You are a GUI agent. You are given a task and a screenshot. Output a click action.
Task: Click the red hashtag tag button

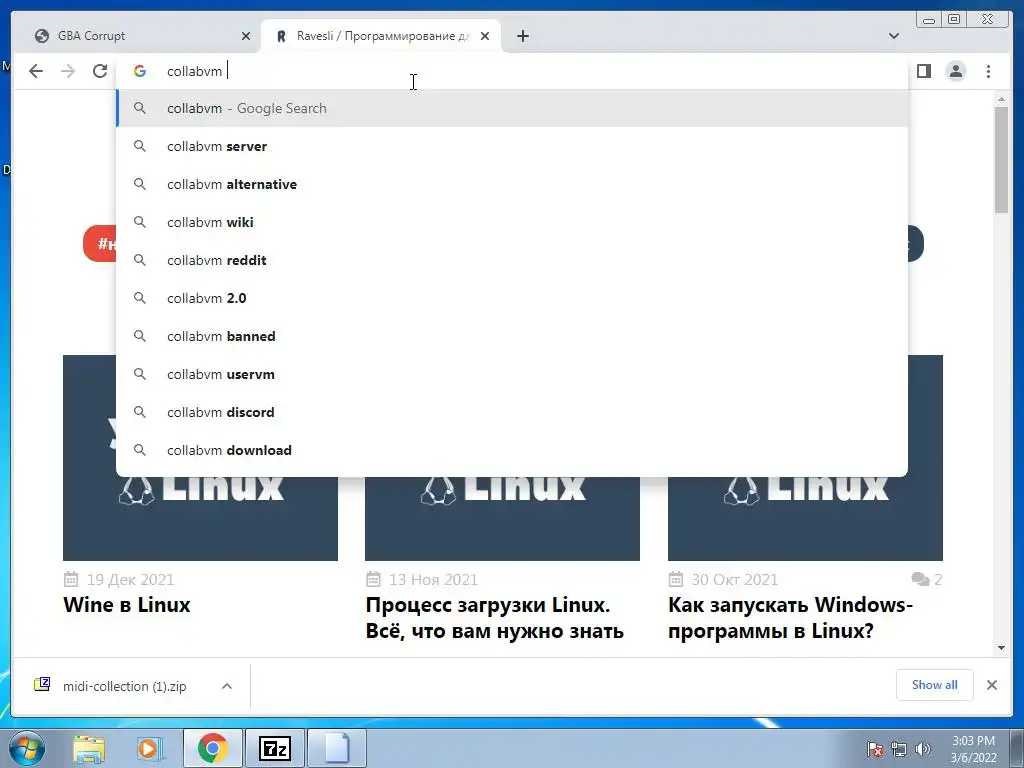coord(100,244)
